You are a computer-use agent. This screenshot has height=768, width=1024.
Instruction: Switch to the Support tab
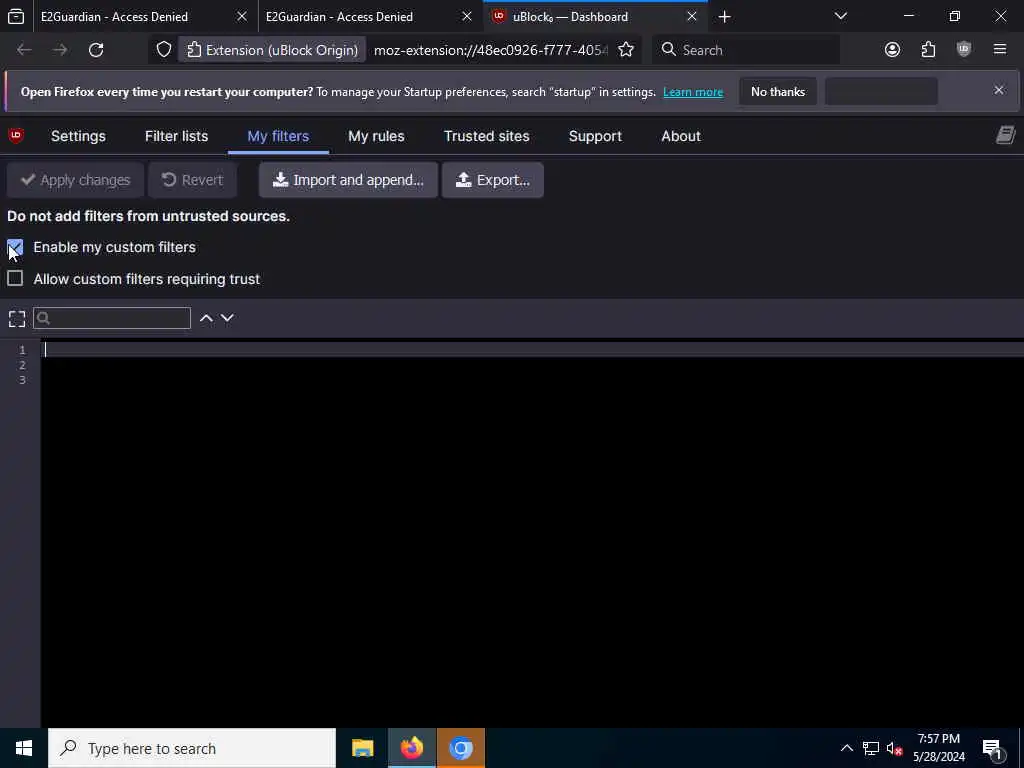(x=595, y=136)
